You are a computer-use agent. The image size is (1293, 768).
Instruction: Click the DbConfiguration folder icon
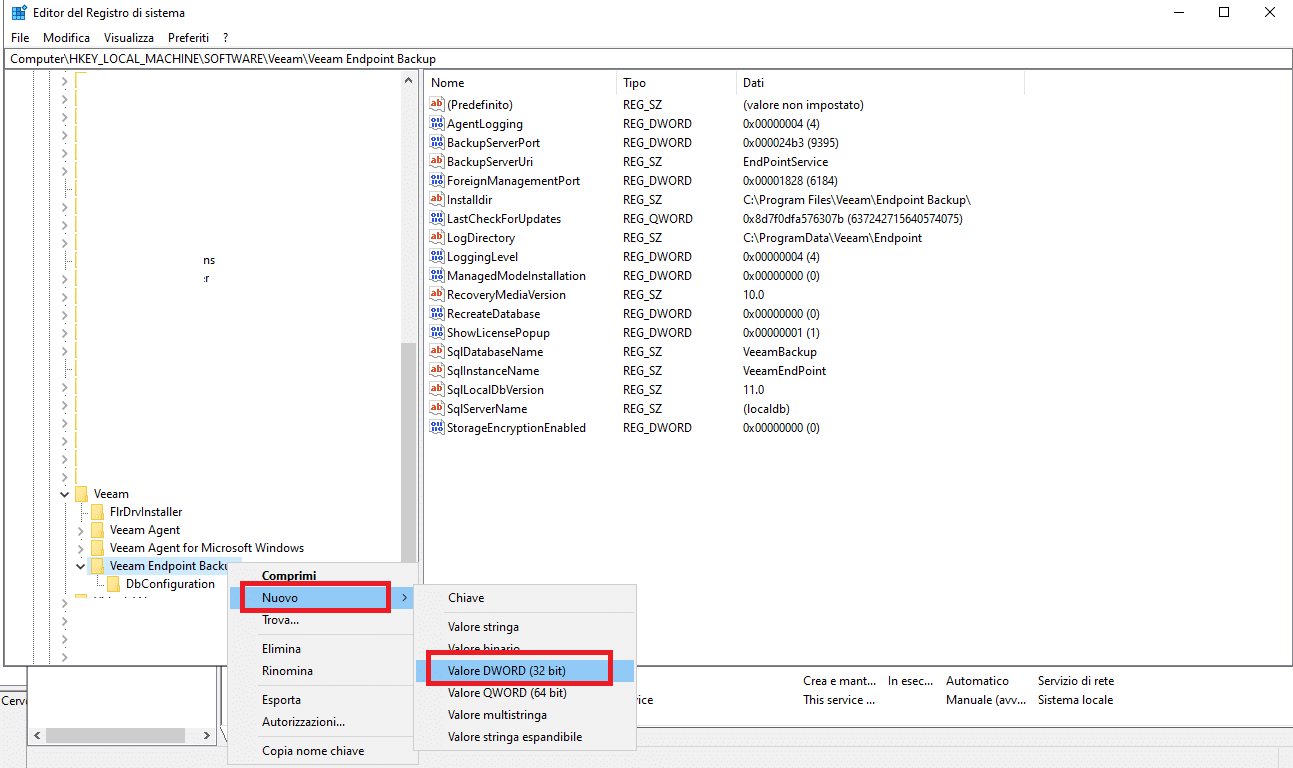pos(113,584)
